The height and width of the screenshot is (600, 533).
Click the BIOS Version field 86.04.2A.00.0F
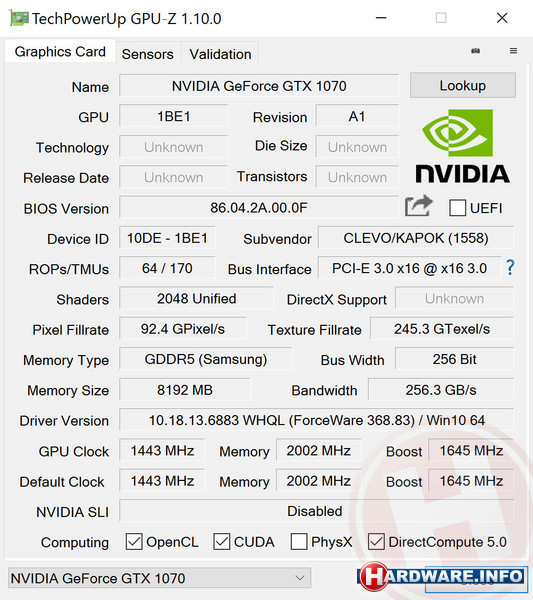pos(259,208)
